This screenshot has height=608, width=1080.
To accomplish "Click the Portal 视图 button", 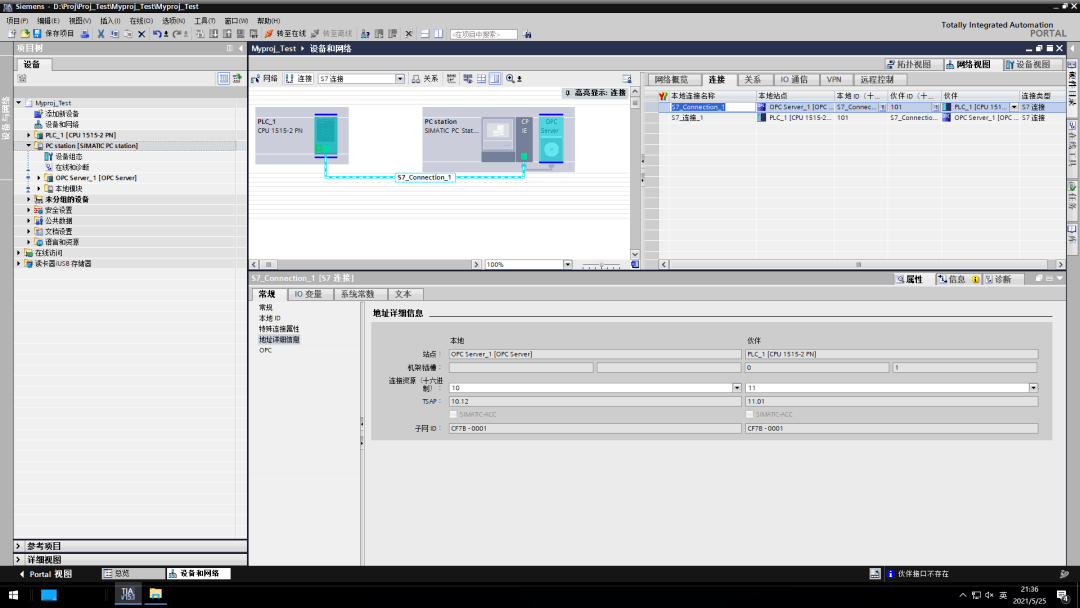I will point(45,574).
